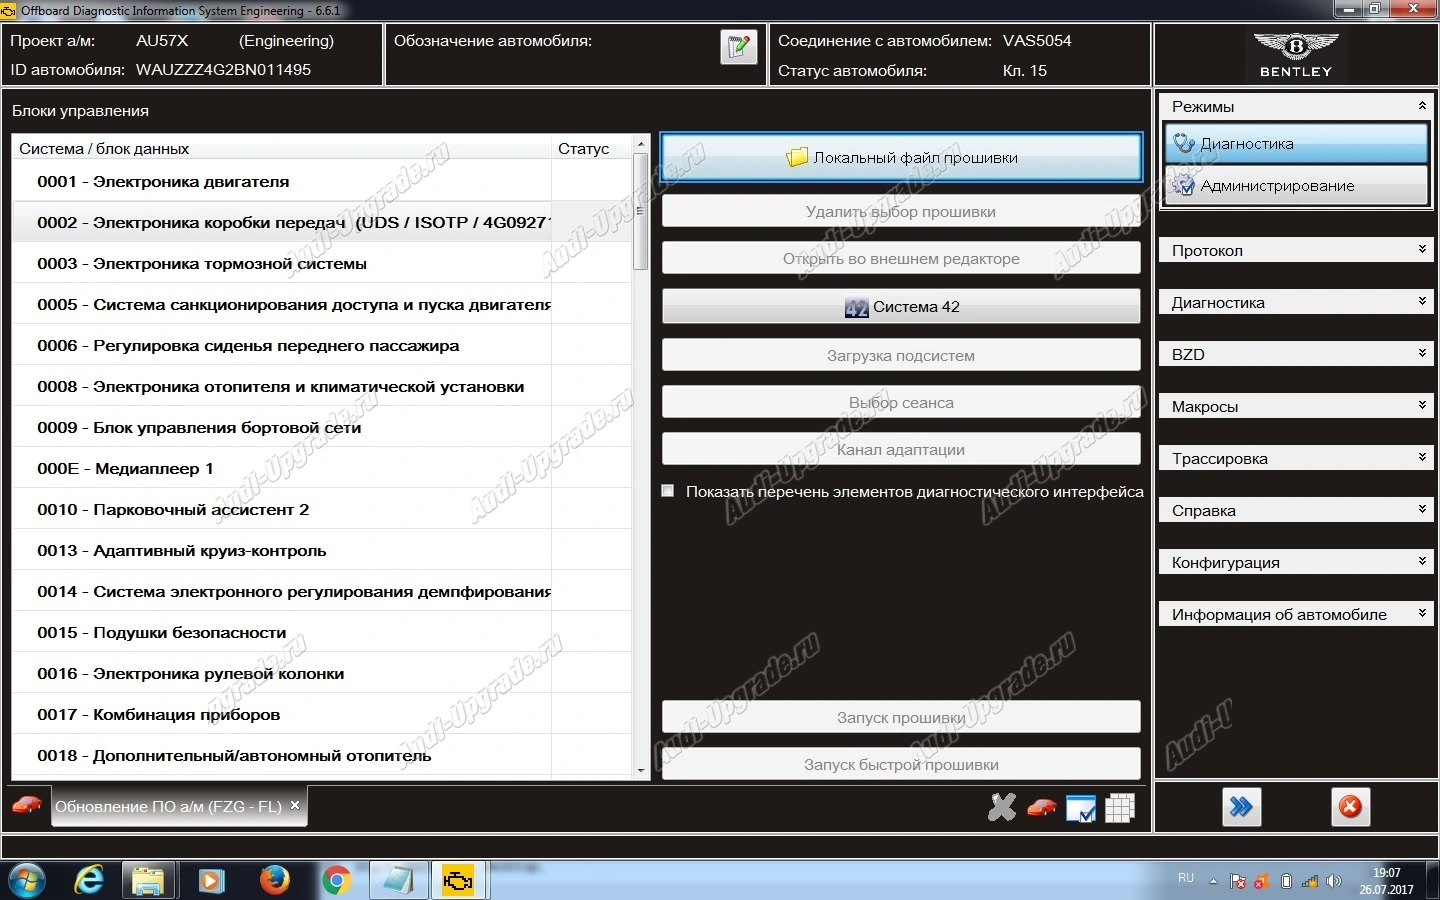Select the Диагностика mode item
Screen dimensions: 1440x900
1295,144
